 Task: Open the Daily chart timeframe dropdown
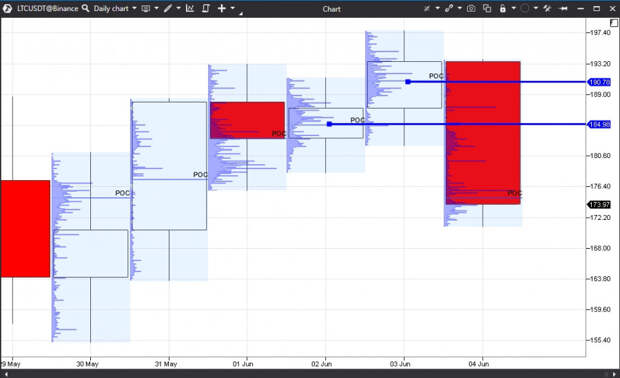(x=115, y=8)
